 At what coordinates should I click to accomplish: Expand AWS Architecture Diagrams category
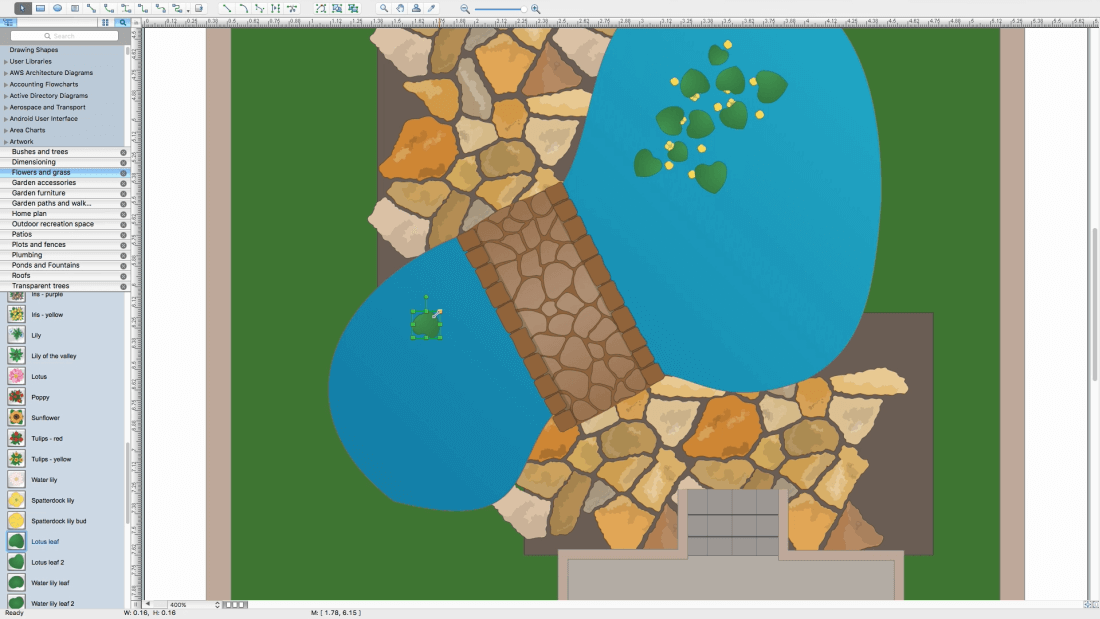click(x=6, y=73)
